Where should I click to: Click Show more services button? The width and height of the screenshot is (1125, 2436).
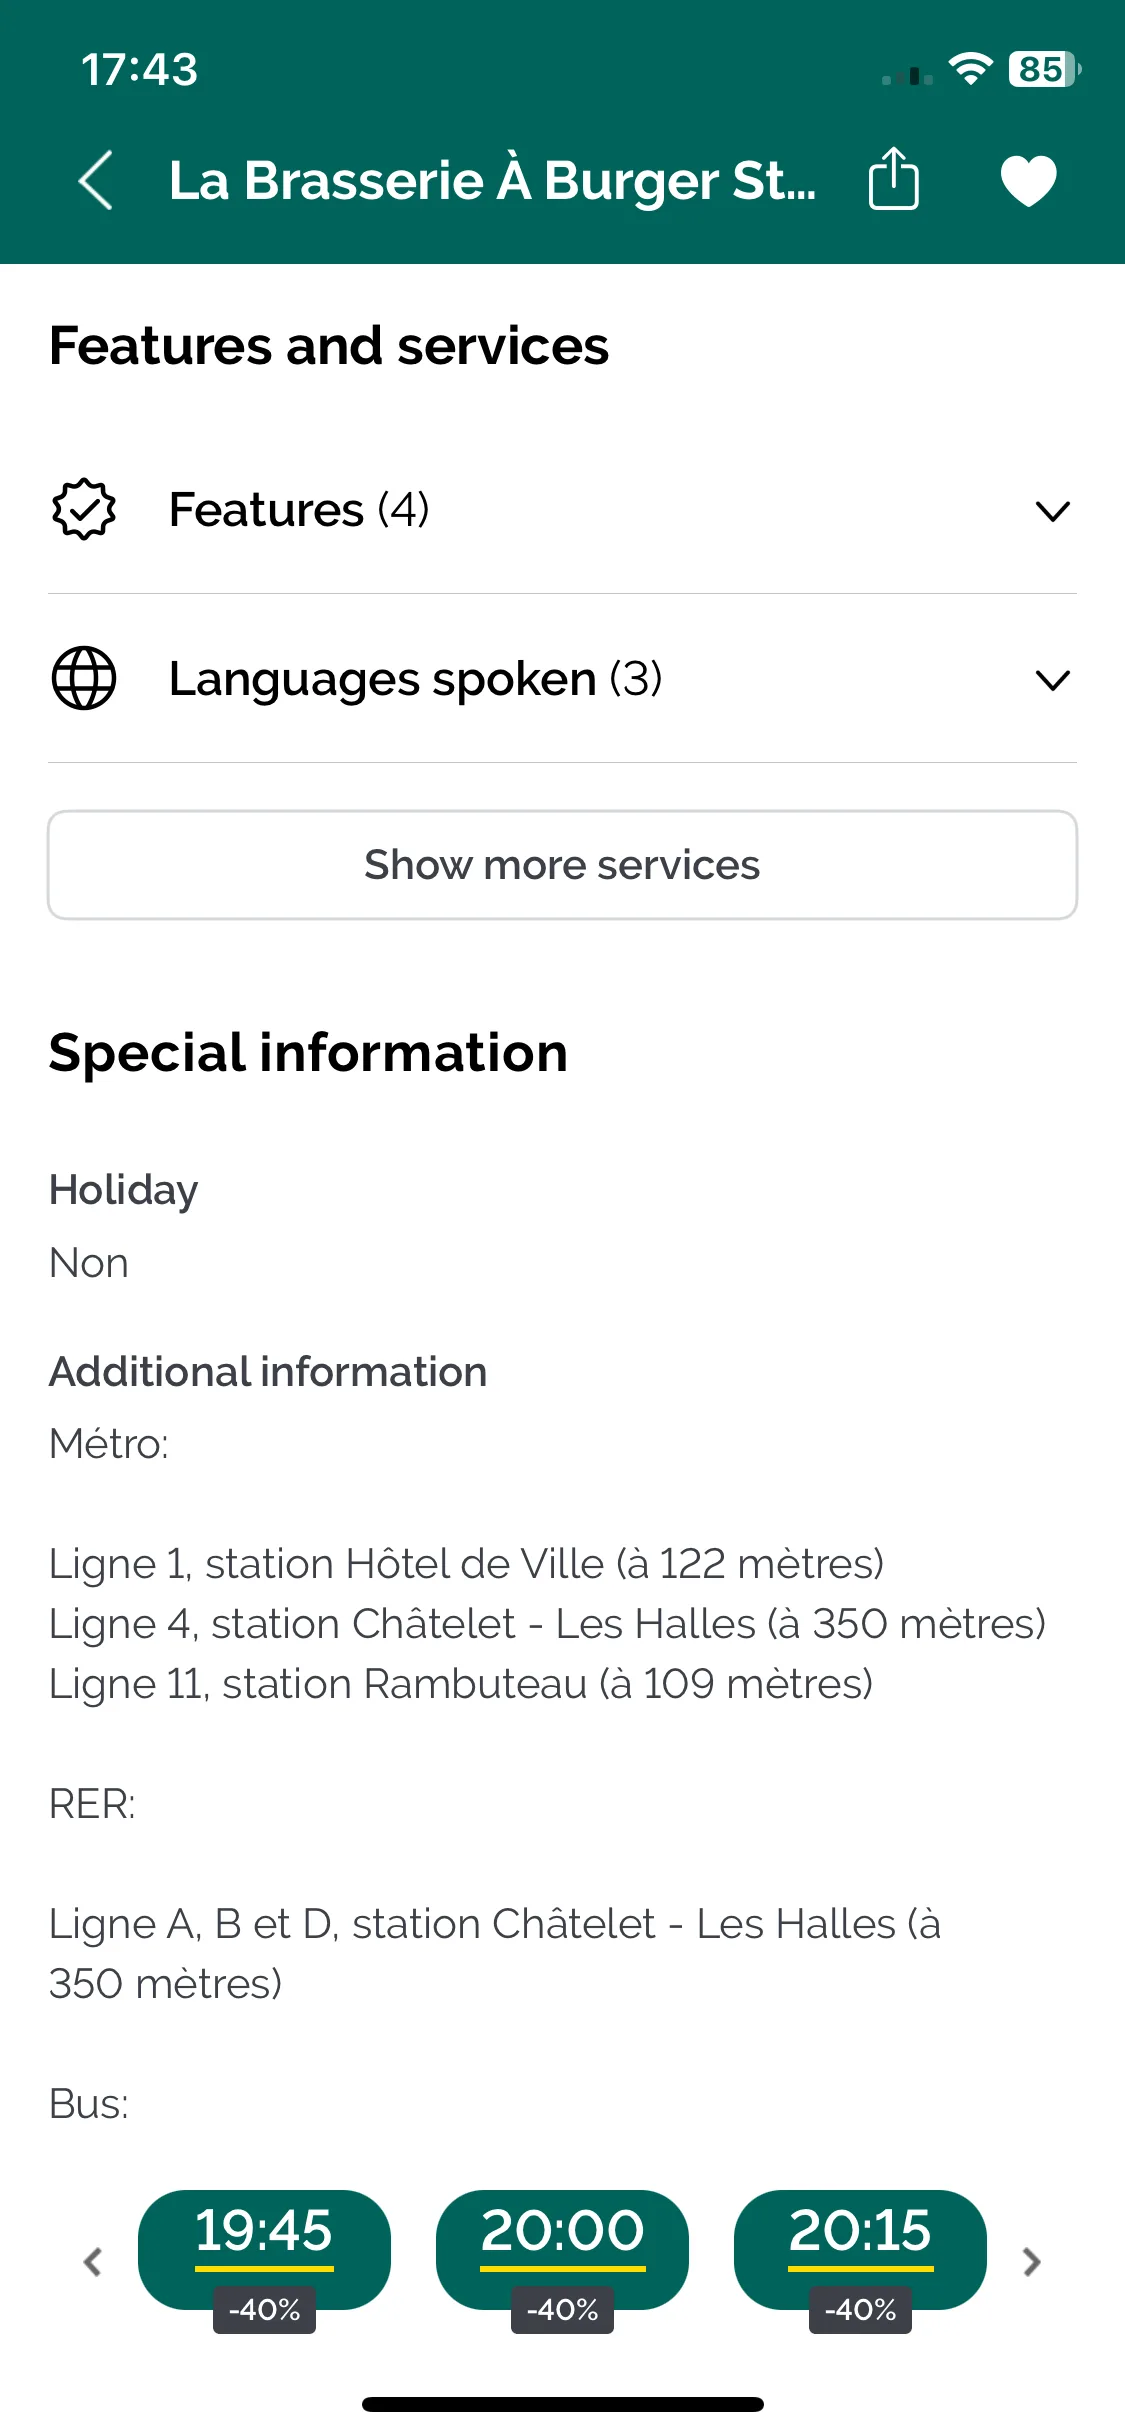(562, 865)
